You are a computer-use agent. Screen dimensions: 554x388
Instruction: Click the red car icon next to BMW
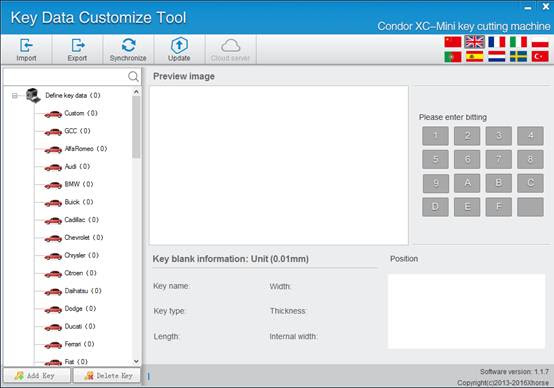click(x=53, y=185)
